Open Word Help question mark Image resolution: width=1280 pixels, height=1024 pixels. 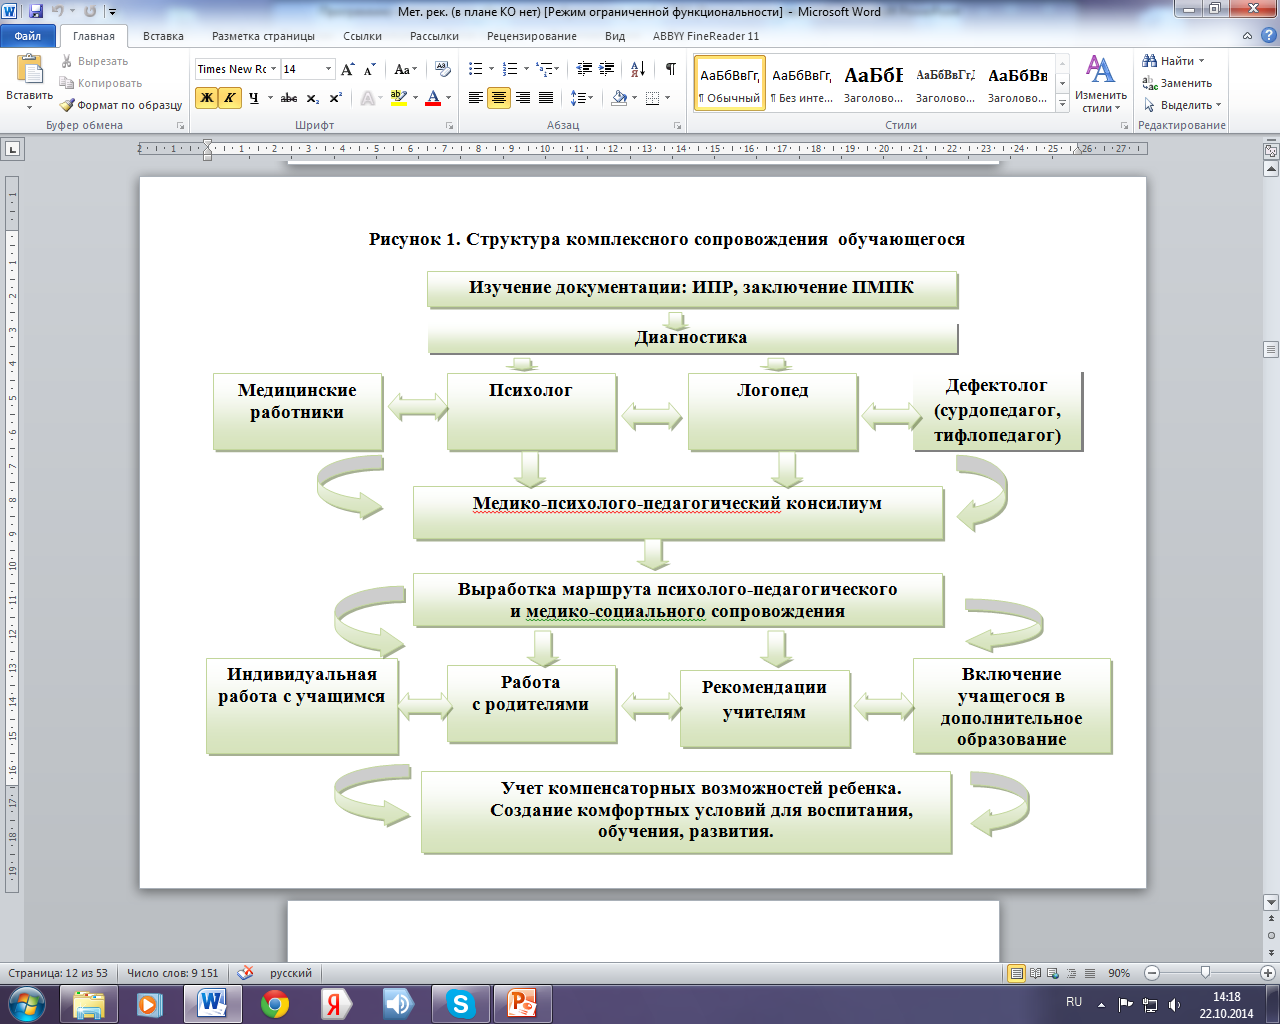(1268, 35)
